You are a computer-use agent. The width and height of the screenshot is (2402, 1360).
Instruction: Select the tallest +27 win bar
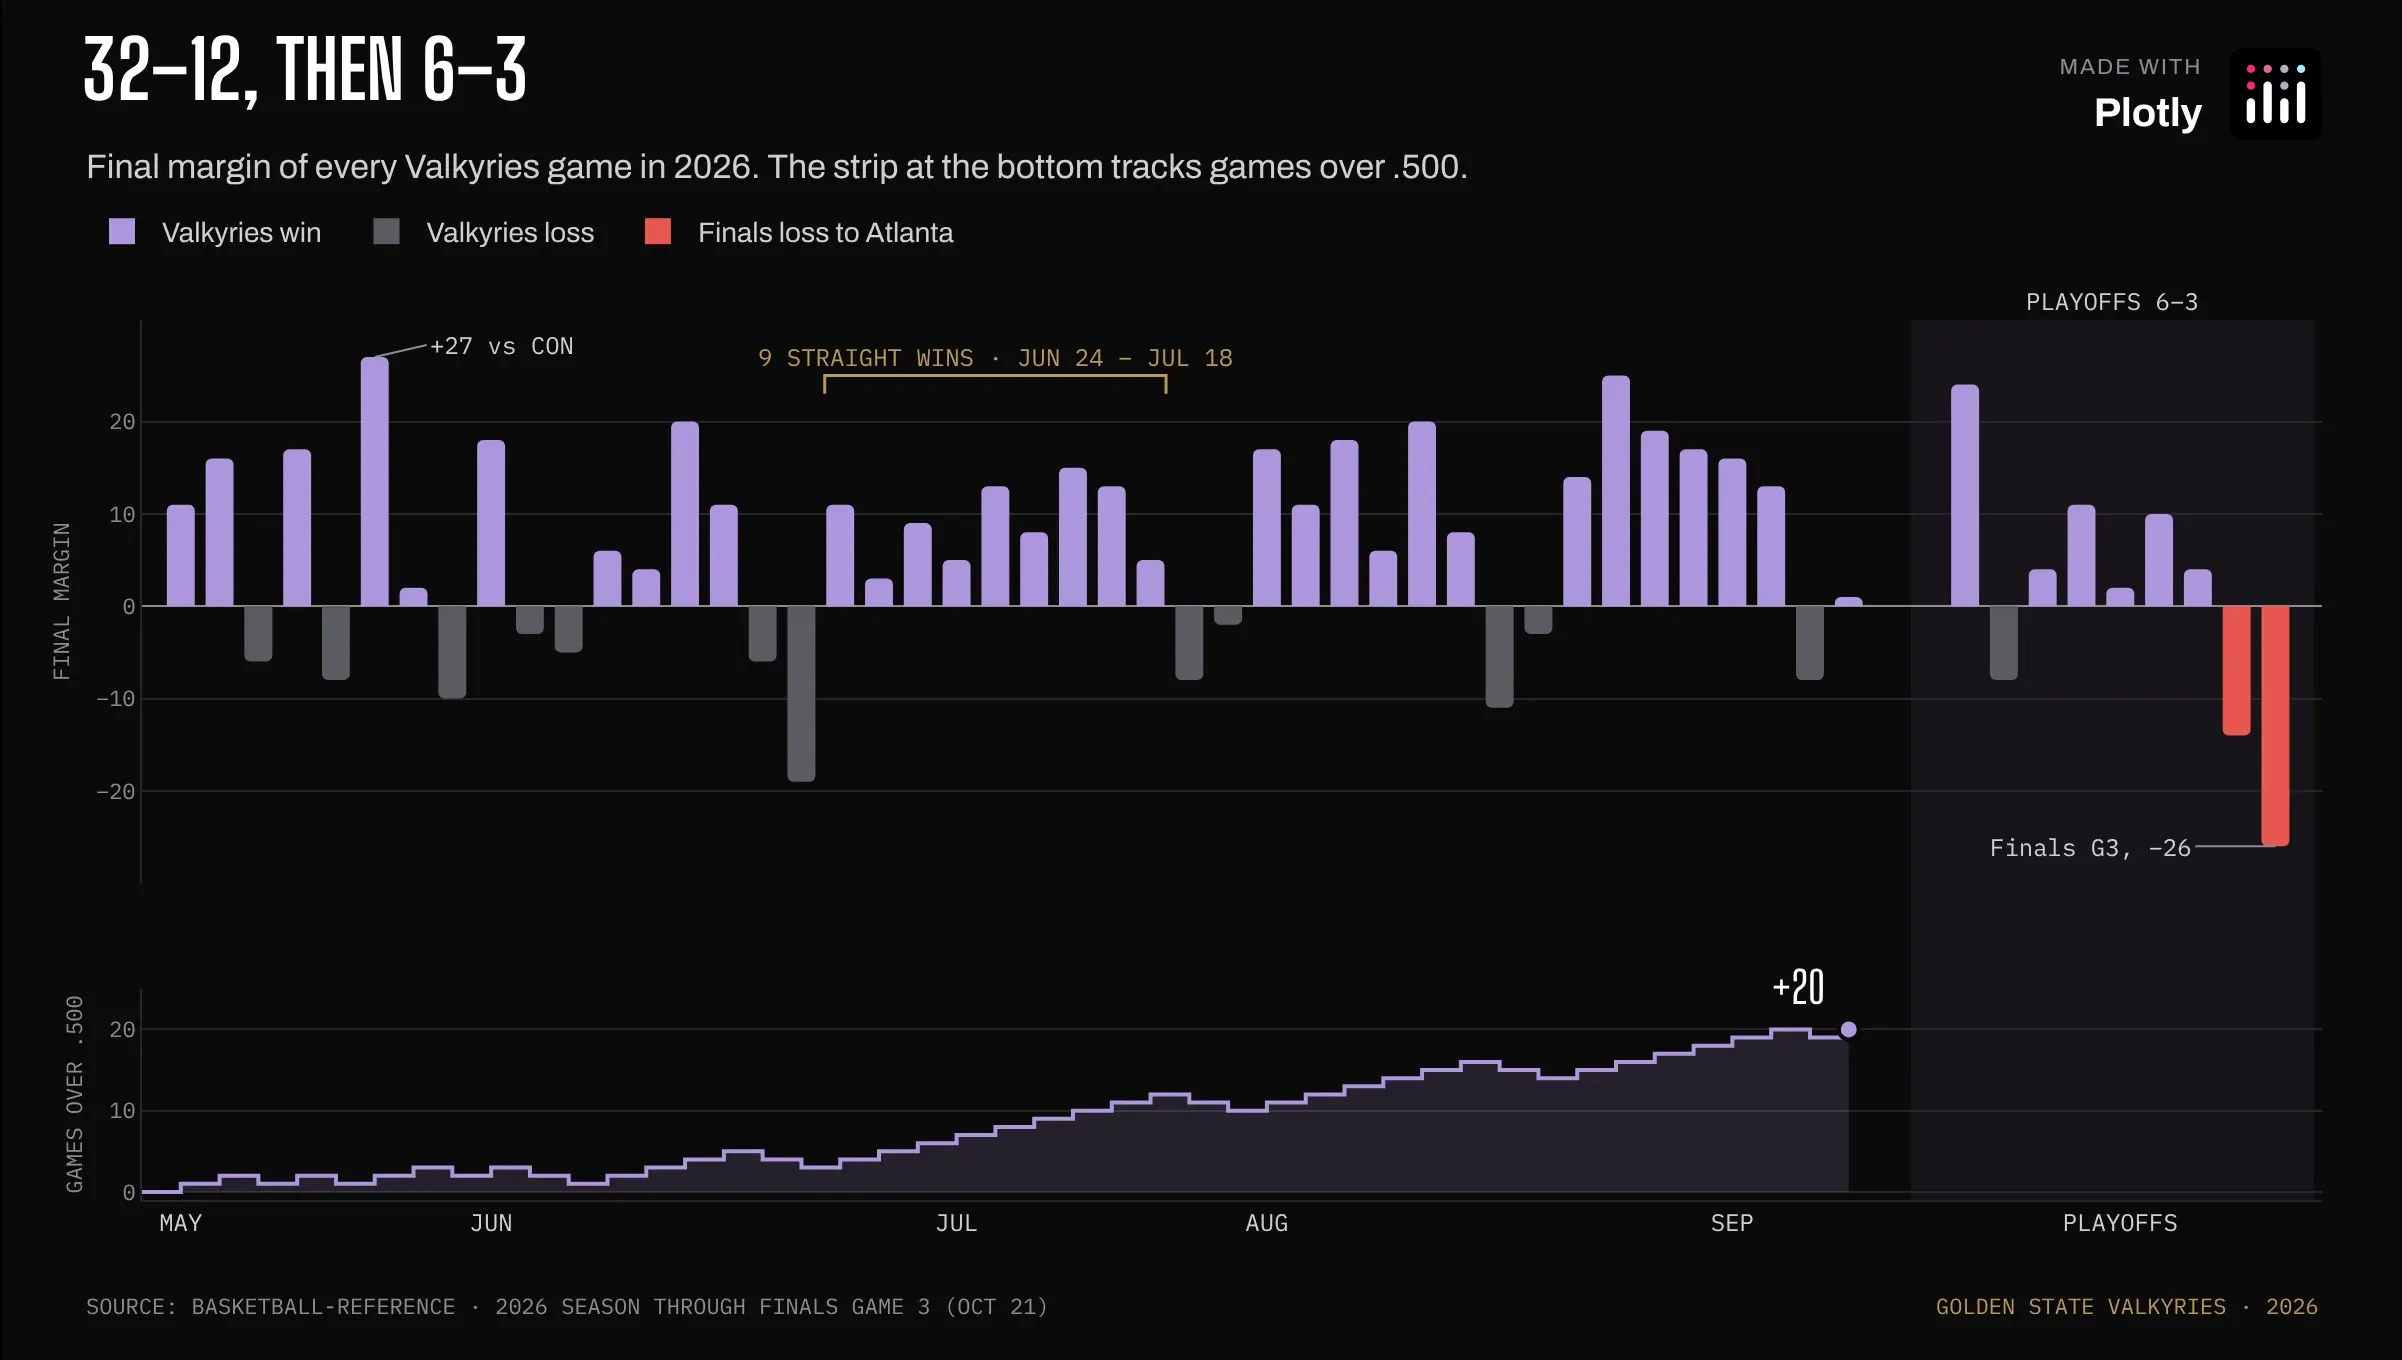375,481
